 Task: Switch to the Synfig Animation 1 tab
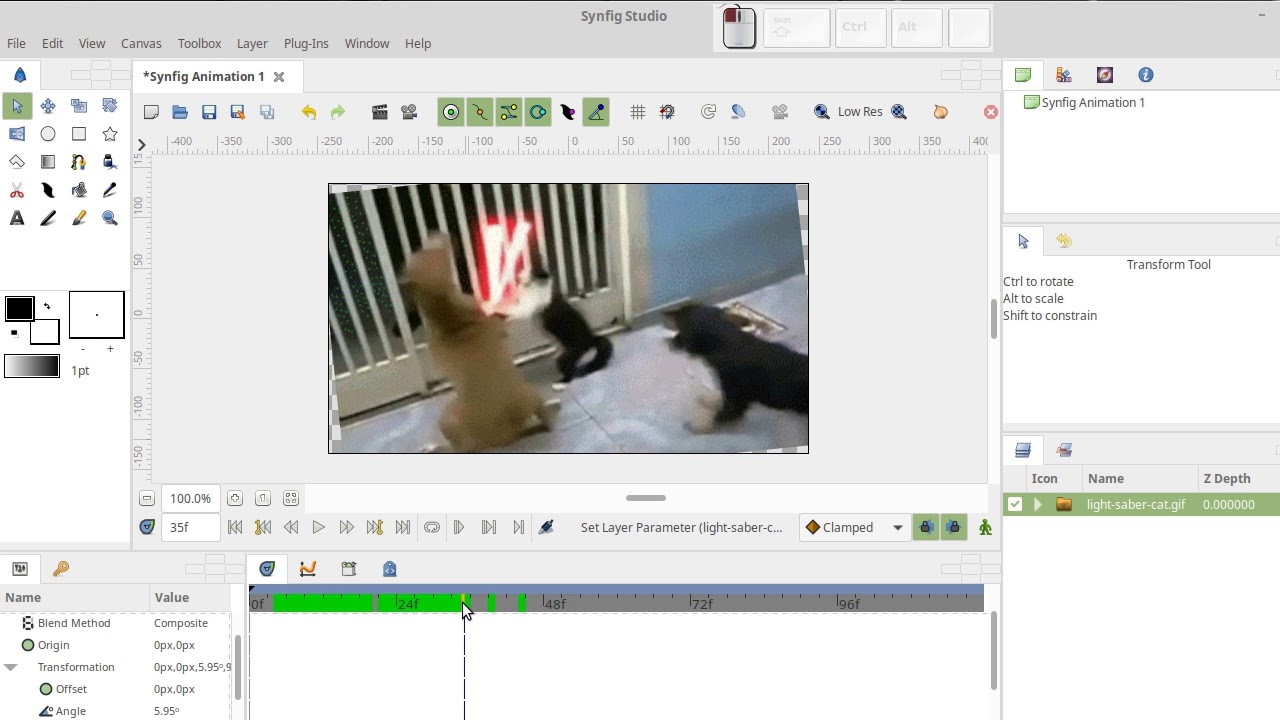(x=203, y=76)
